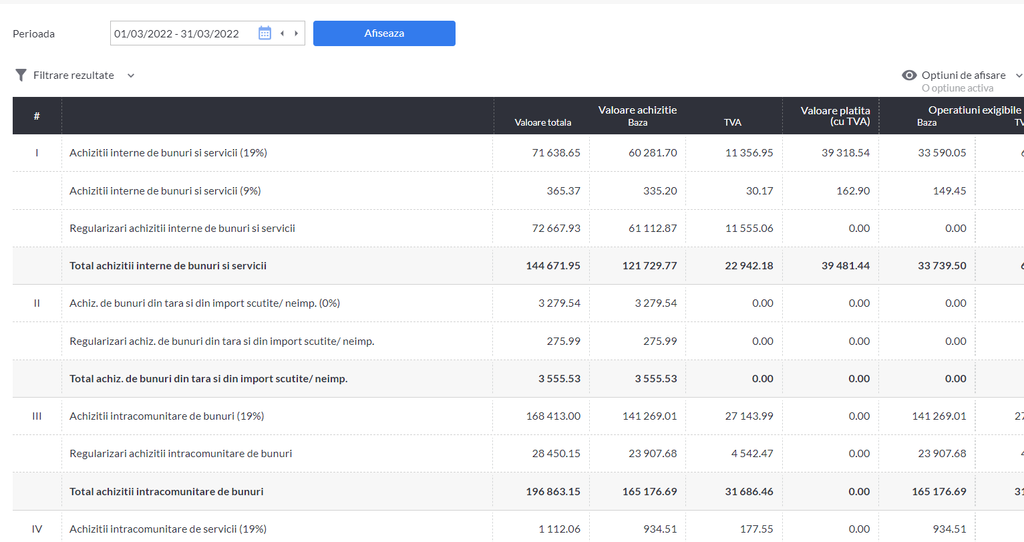Click TVA value 27 143.99
Screen dimensions: 1024x542
(x=749, y=416)
